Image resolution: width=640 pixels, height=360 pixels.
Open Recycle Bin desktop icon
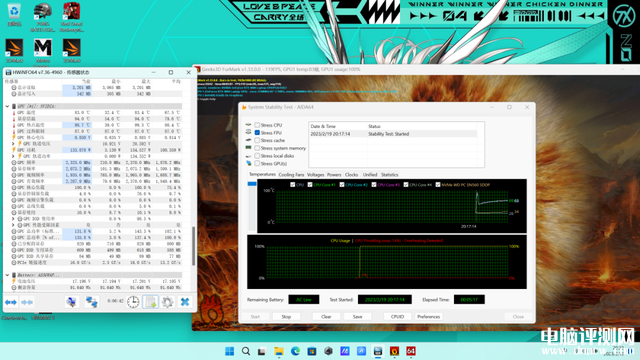click(x=14, y=15)
